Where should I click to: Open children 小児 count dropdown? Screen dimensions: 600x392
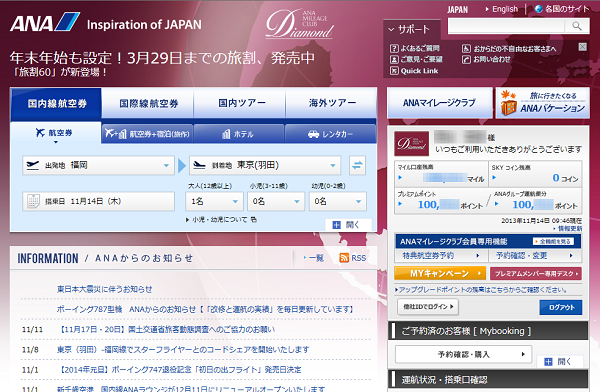point(276,201)
